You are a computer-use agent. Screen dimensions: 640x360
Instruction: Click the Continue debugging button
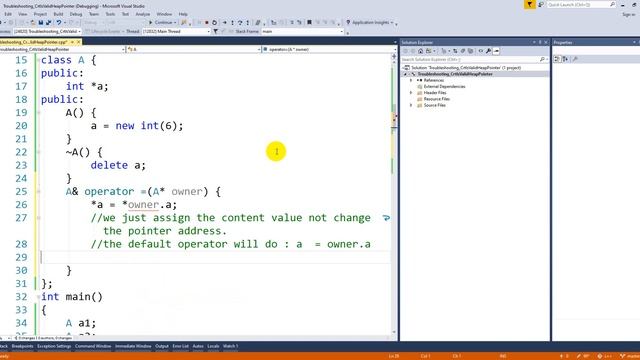(x=162, y=22)
